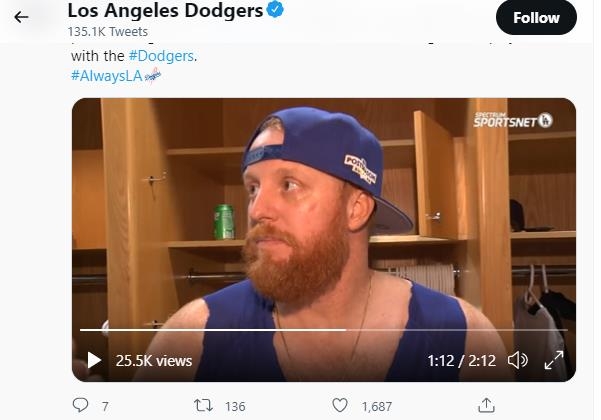Click the 1:12 / 2:12 time display

point(461,360)
